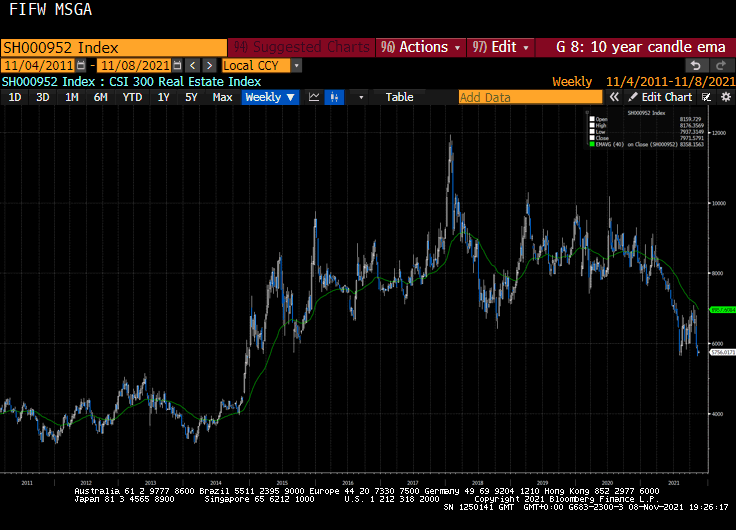Image resolution: width=736 pixels, height=530 pixels.
Task: Undo the last chart change
Action: pyautogui.click(x=696, y=65)
